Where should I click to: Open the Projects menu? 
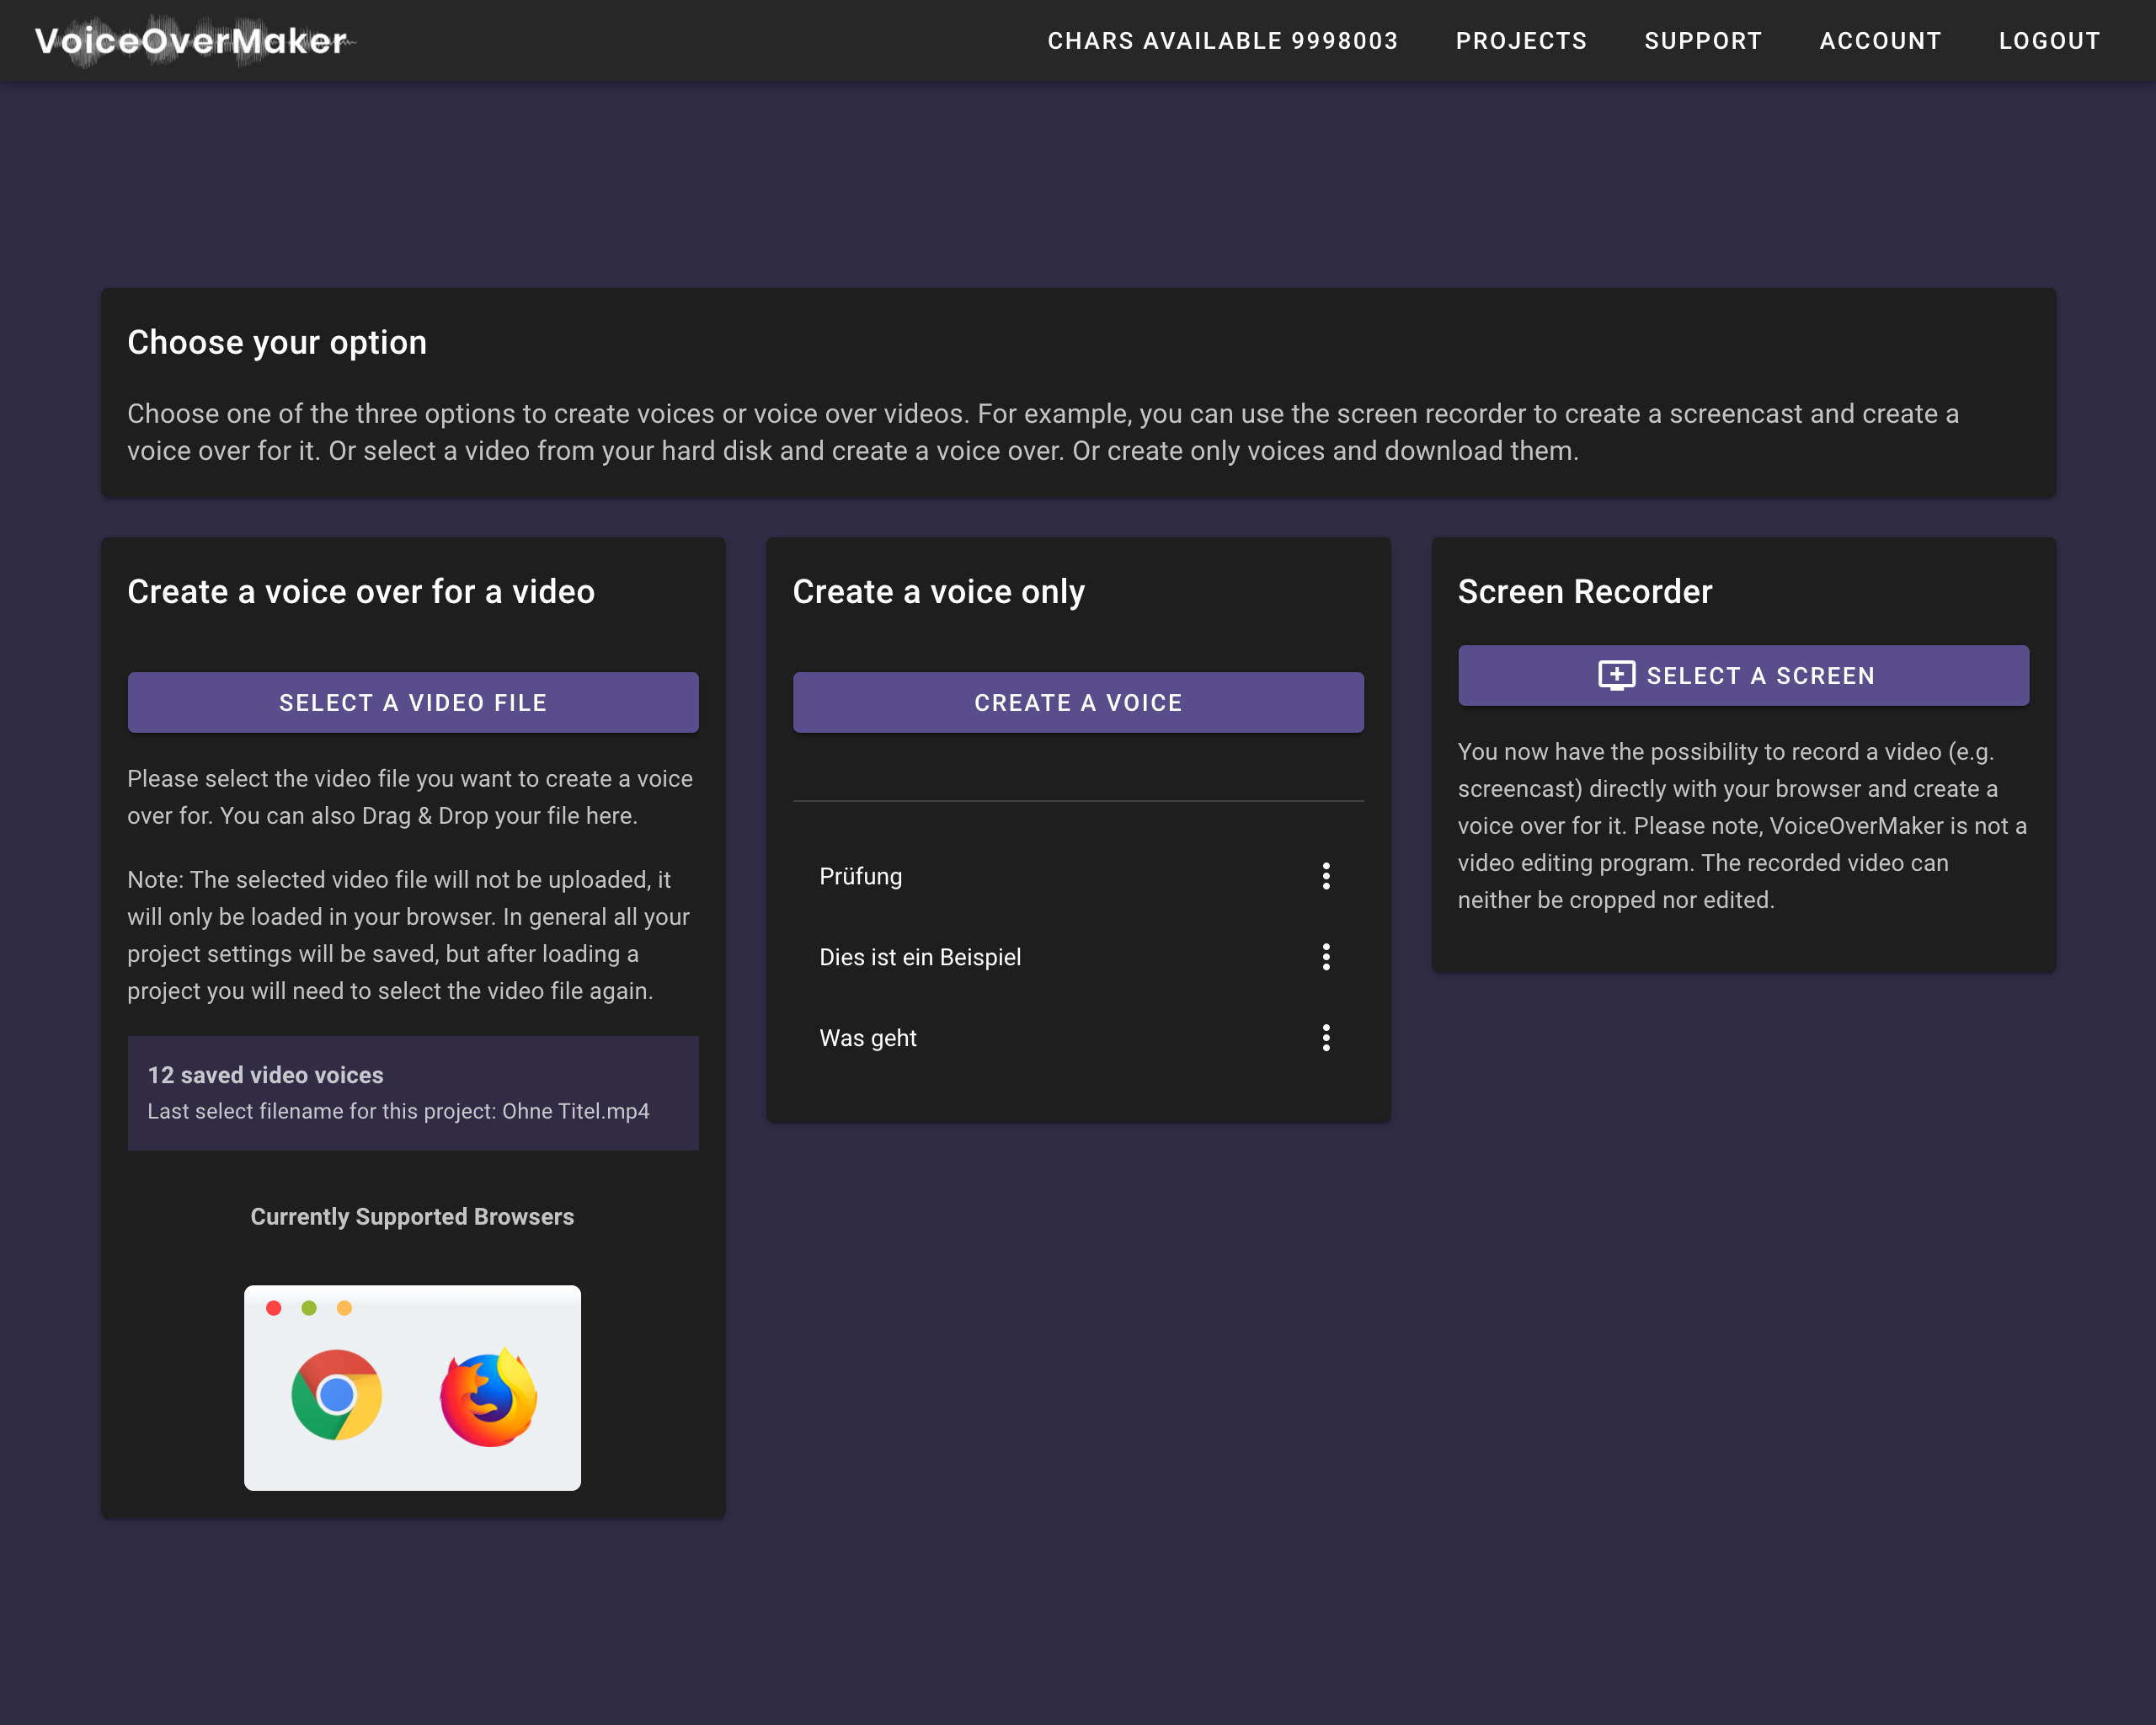click(1520, 41)
